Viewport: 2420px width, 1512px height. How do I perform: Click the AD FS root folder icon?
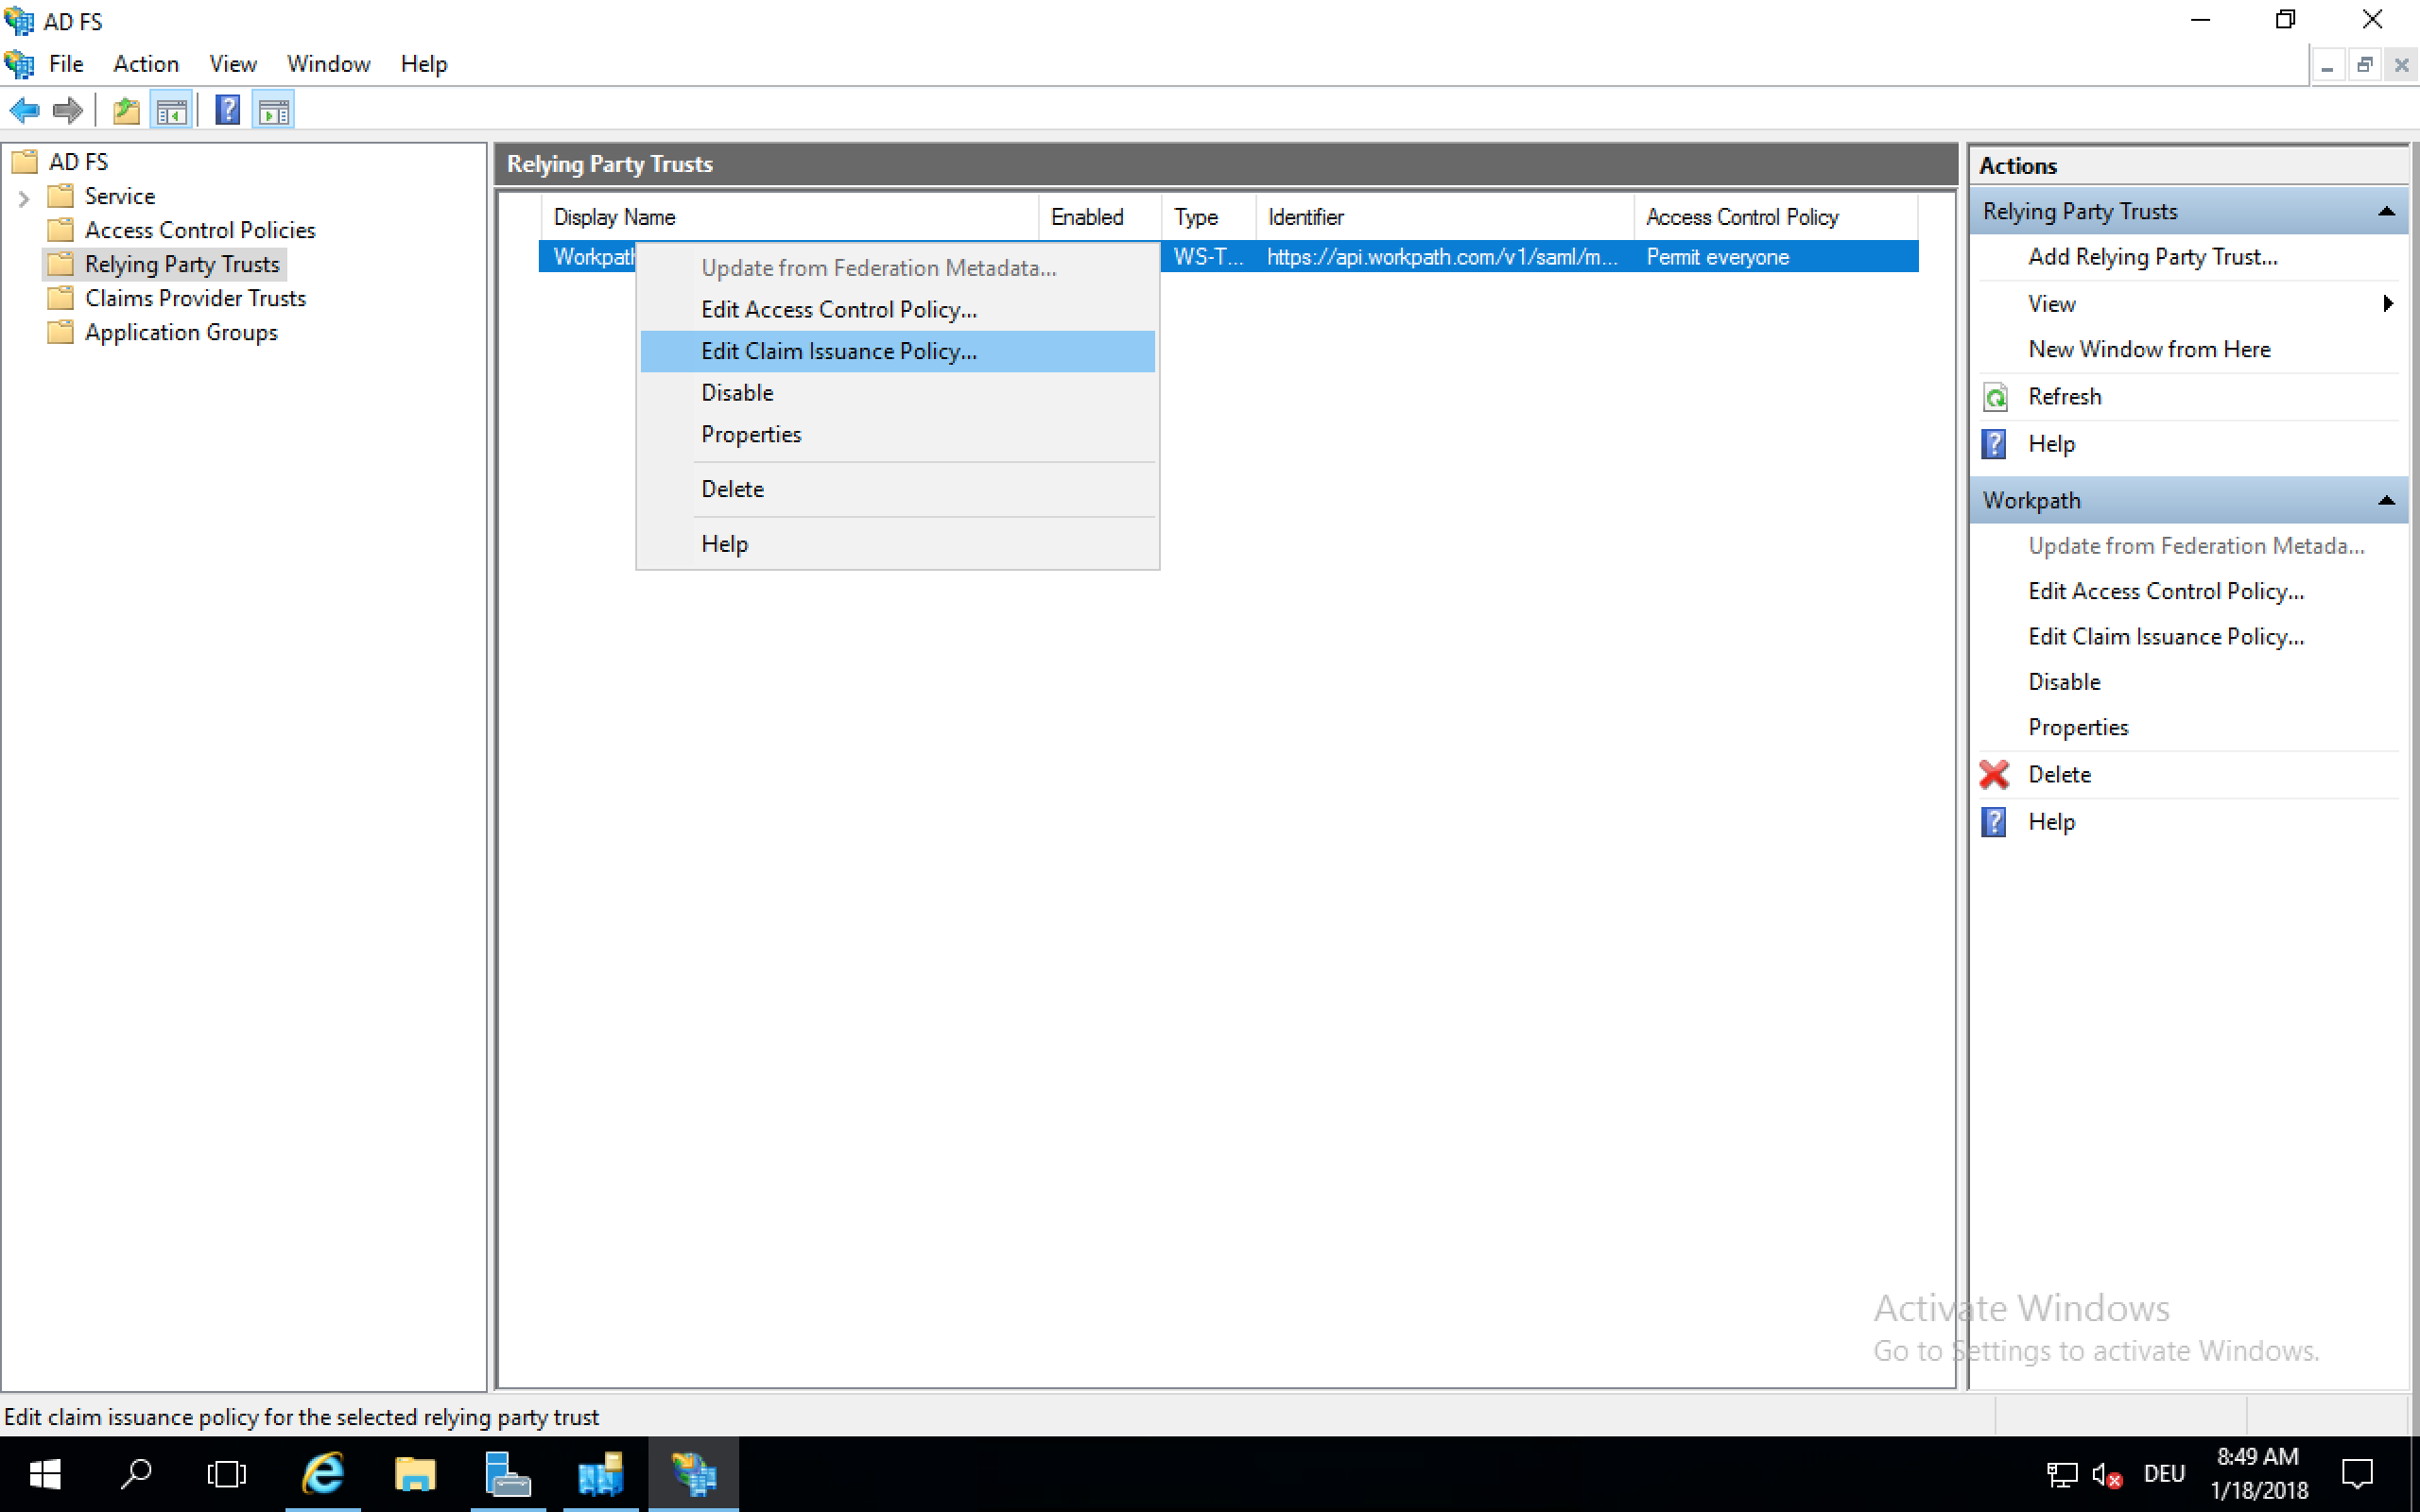pyautogui.click(x=24, y=162)
